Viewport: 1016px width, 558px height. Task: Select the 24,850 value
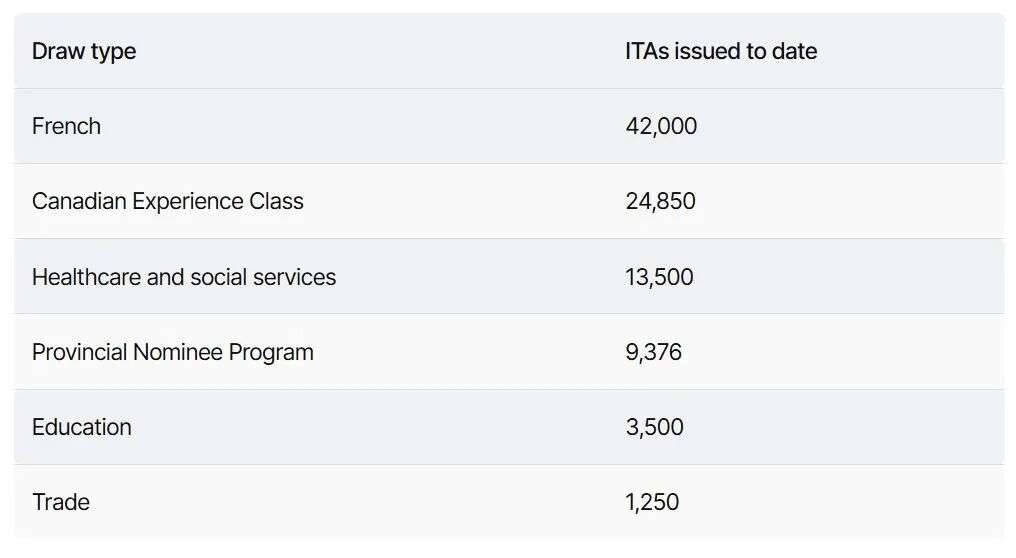[x=660, y=201]
